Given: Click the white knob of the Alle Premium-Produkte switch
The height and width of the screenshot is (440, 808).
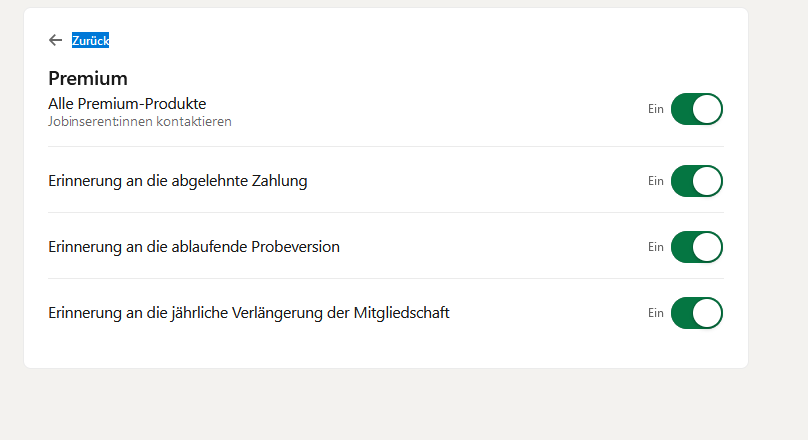Looking at the screenshot, I should 707,109.
